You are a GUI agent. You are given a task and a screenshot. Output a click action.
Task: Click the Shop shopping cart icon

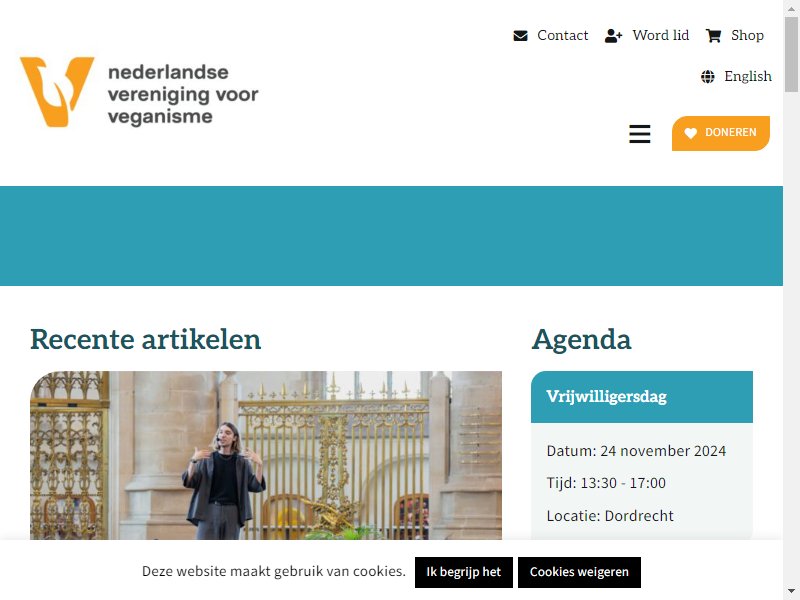[713, 36]
